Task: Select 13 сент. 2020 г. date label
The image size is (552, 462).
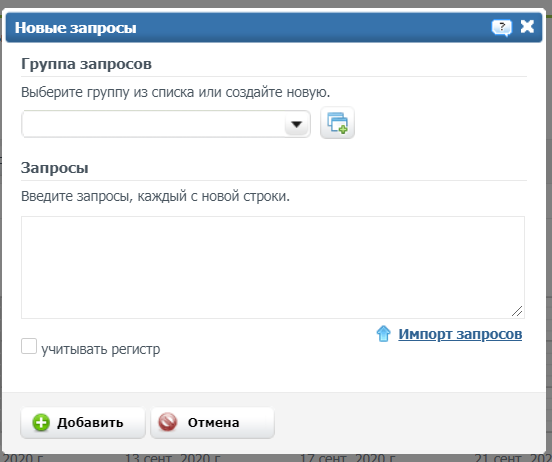Action: click(172, 458)
